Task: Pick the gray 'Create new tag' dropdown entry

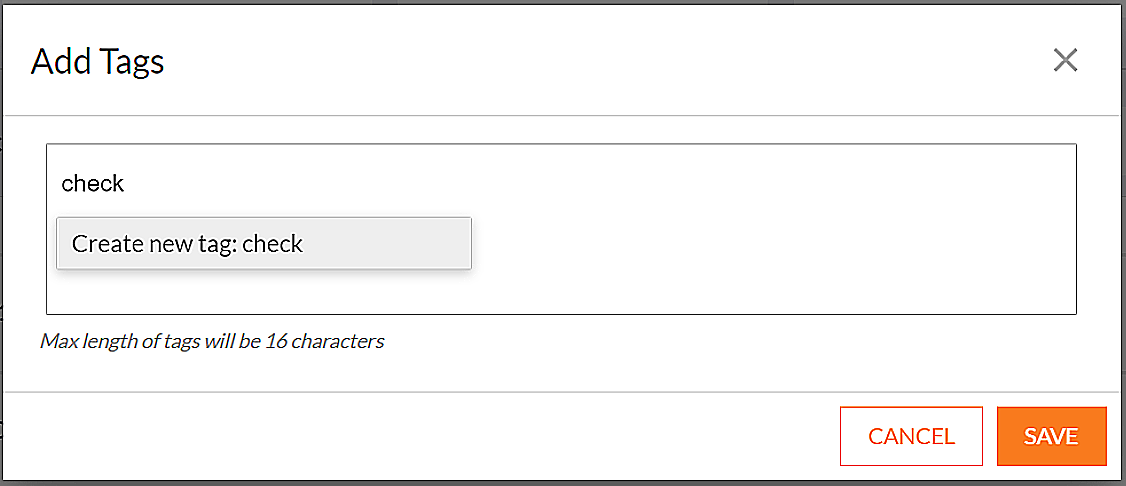Action: click(x=264, y=243)
